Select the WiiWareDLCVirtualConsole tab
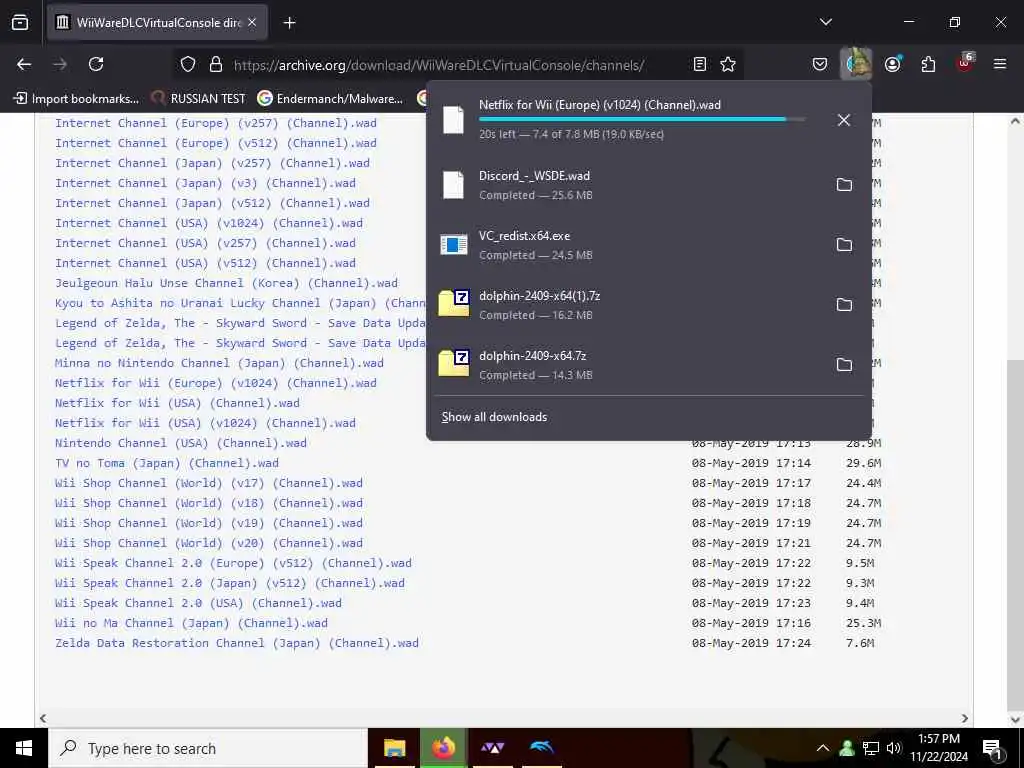This screenshot has width=1024, height=768. click(x=157, y=22)
